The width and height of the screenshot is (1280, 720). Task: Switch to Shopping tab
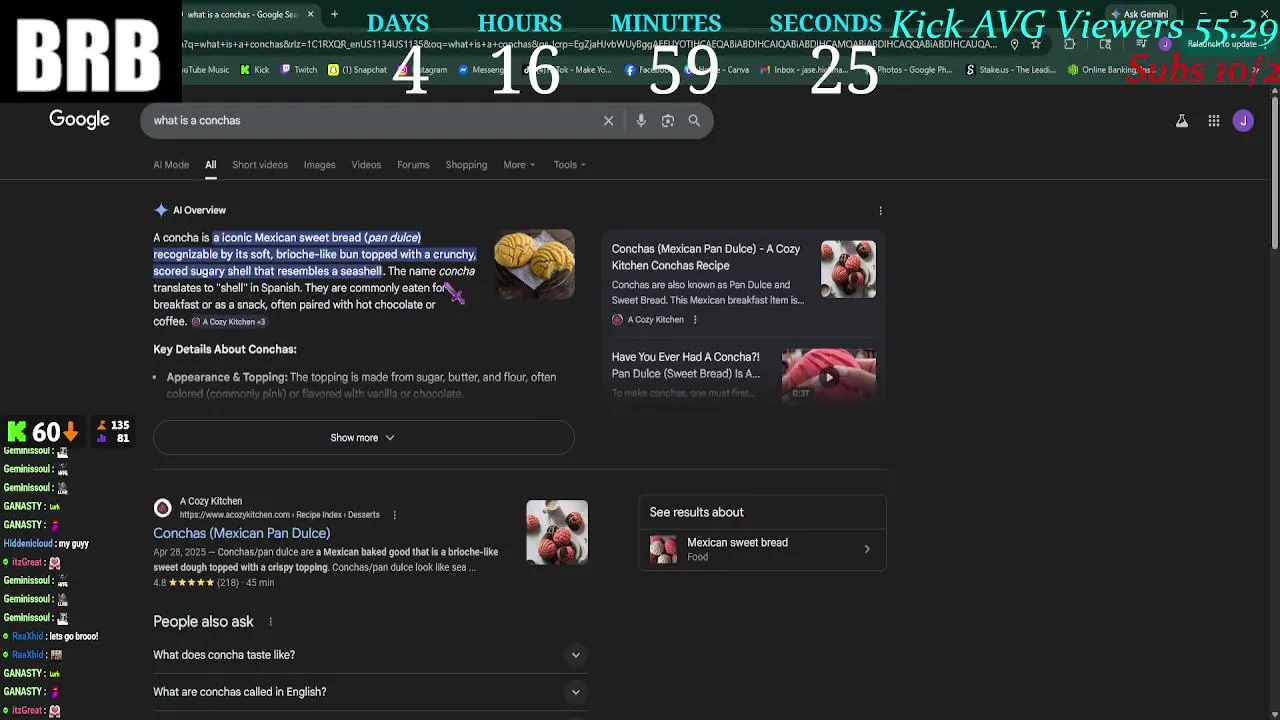click(466, 165)
